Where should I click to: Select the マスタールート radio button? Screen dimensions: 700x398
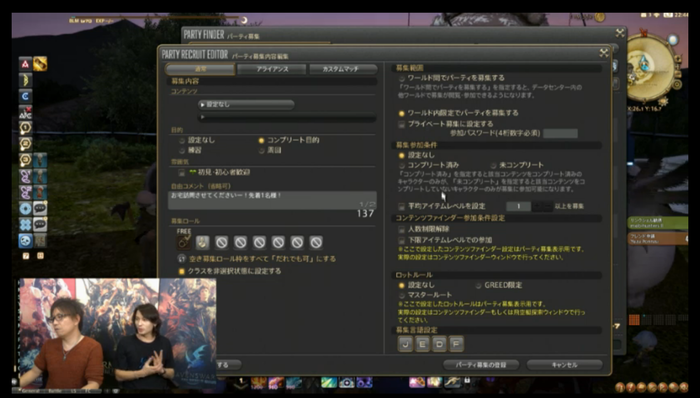(402, 295)
